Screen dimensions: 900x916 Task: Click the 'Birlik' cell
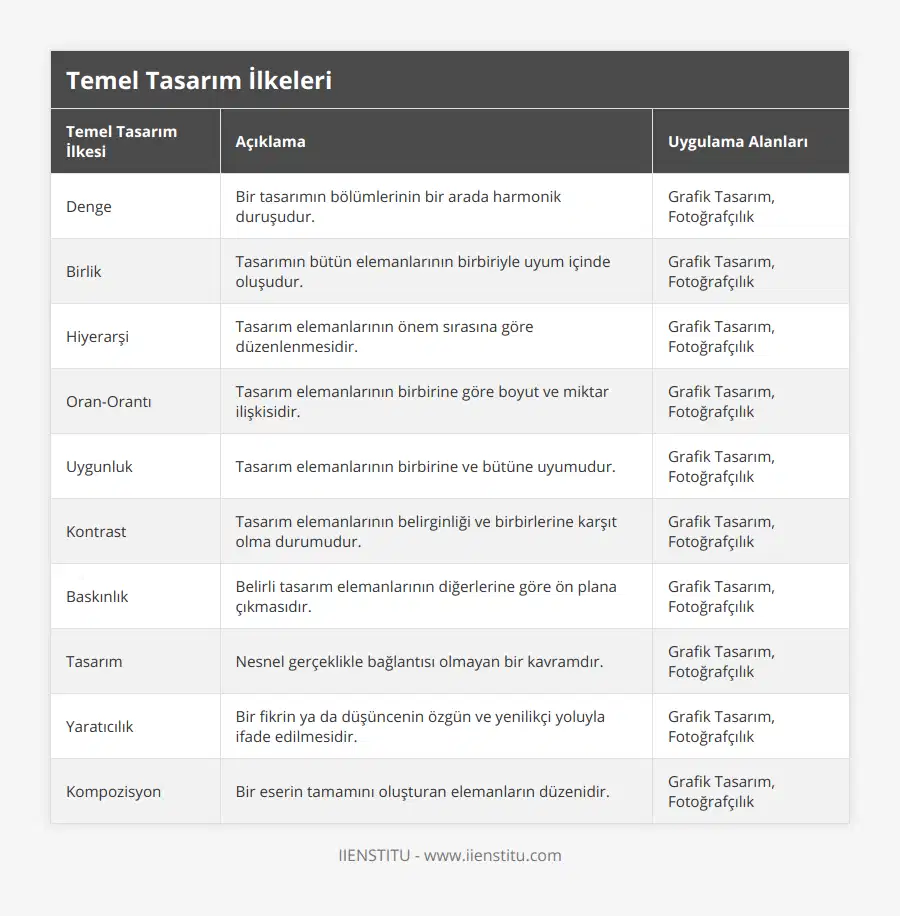pos(84,272)
